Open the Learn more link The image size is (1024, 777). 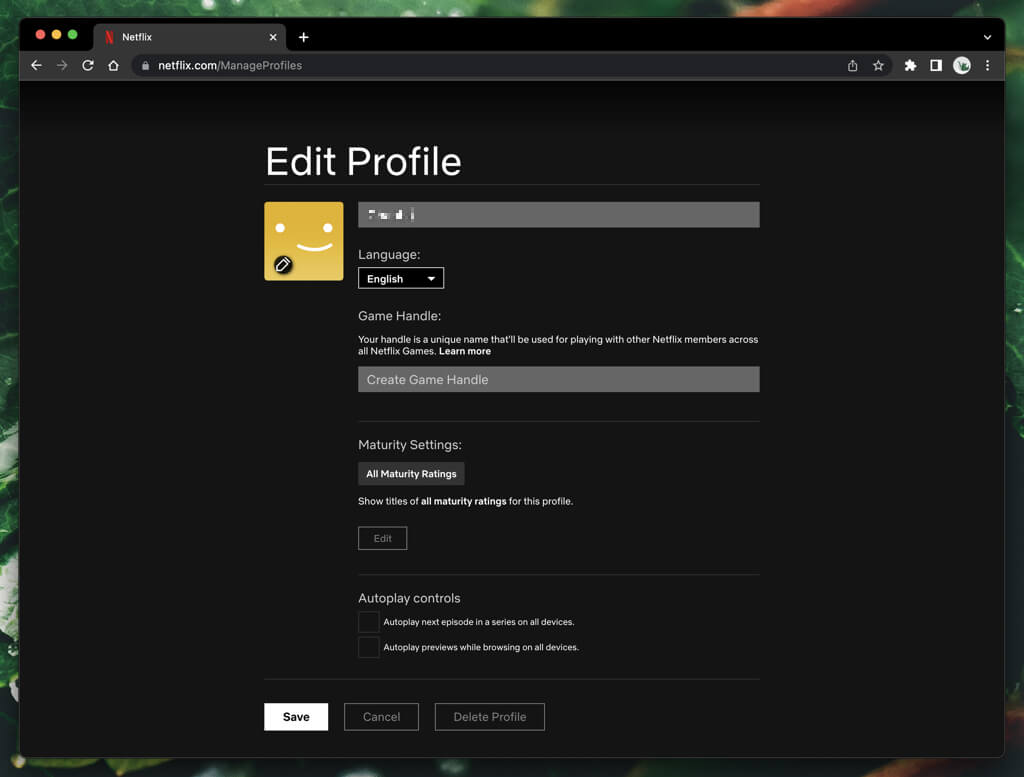pyautogui.click(x=465, y=352)
